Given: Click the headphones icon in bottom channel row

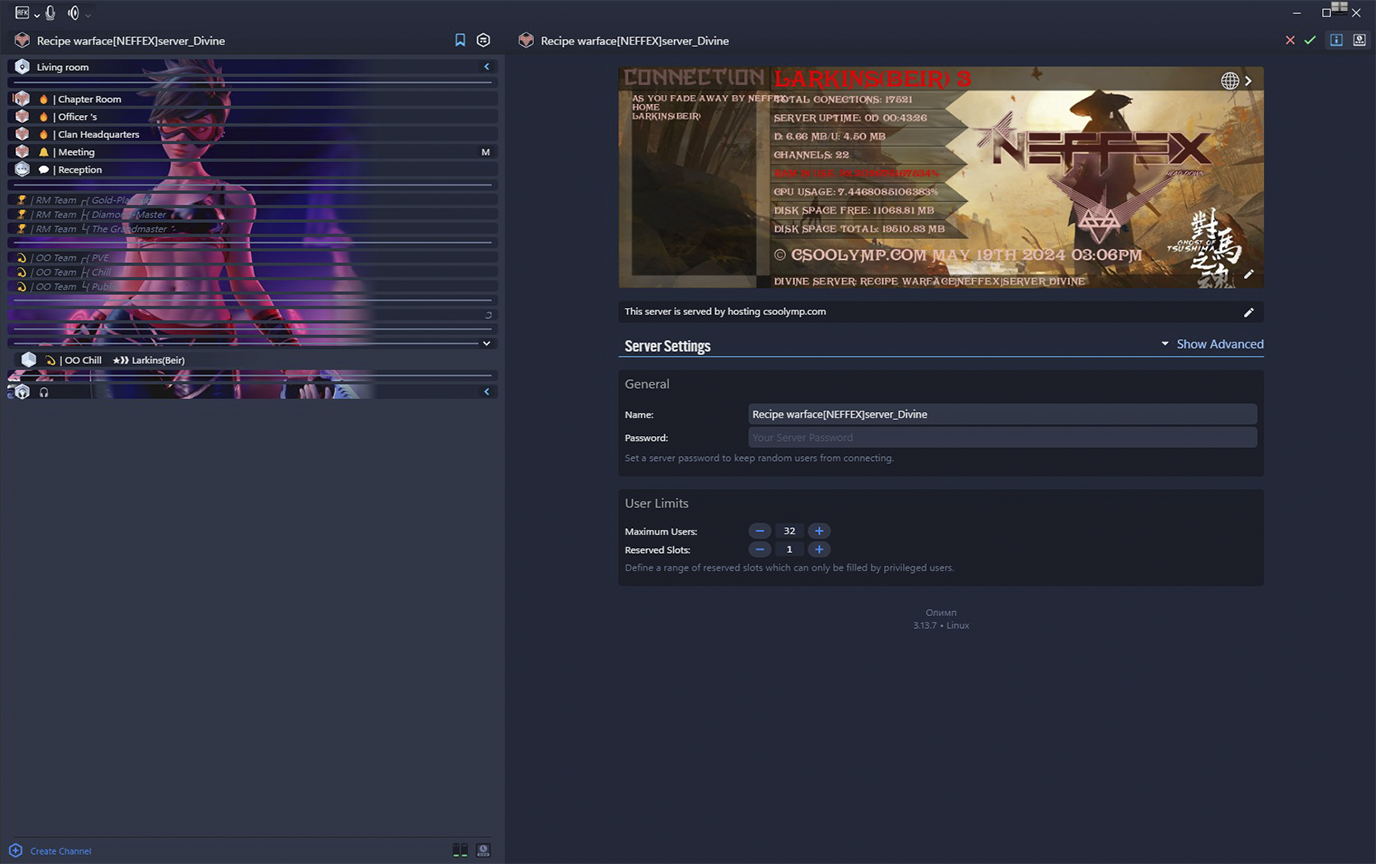Looking at the screenshot, I should click(x=44, y=392).
